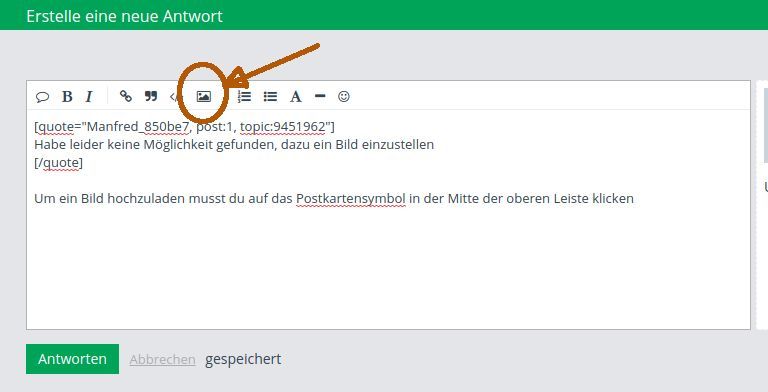Image resolution: width=768 pixels, height=392 pixels.
Task: Click the image upload icon
Action: point(204,97)
